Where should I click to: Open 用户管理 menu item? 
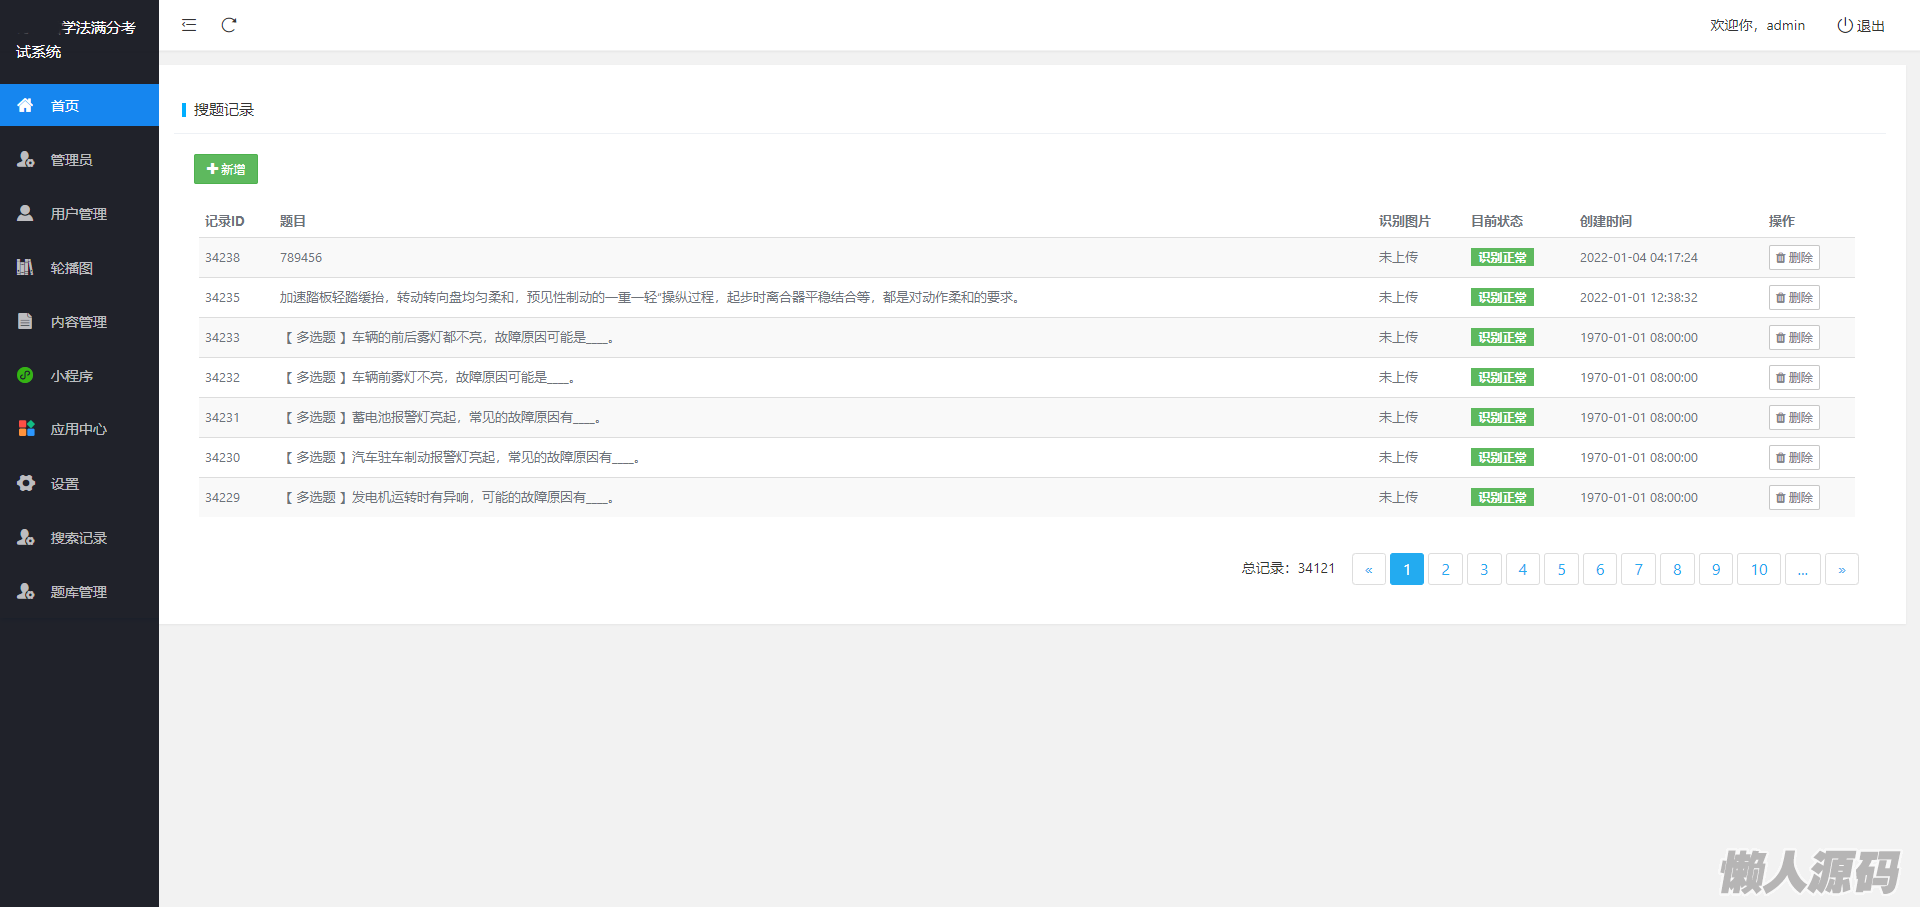(79, 213)
